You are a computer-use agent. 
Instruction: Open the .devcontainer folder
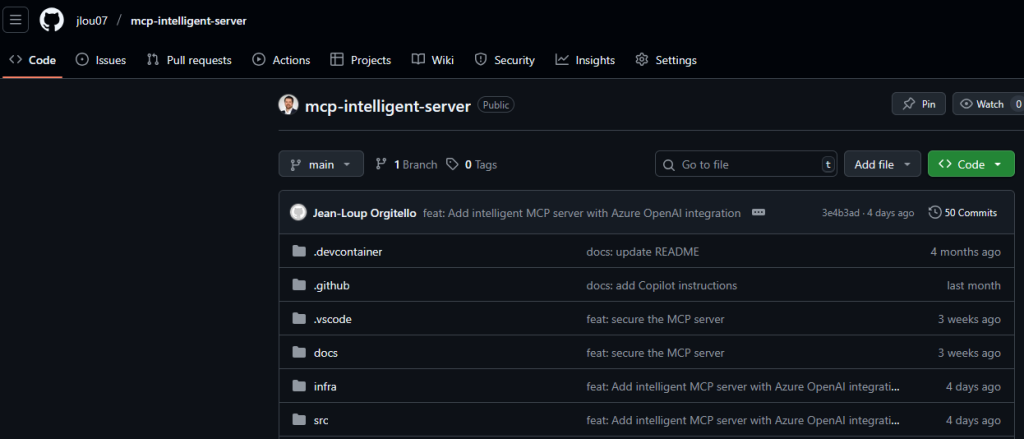[347, 252]
